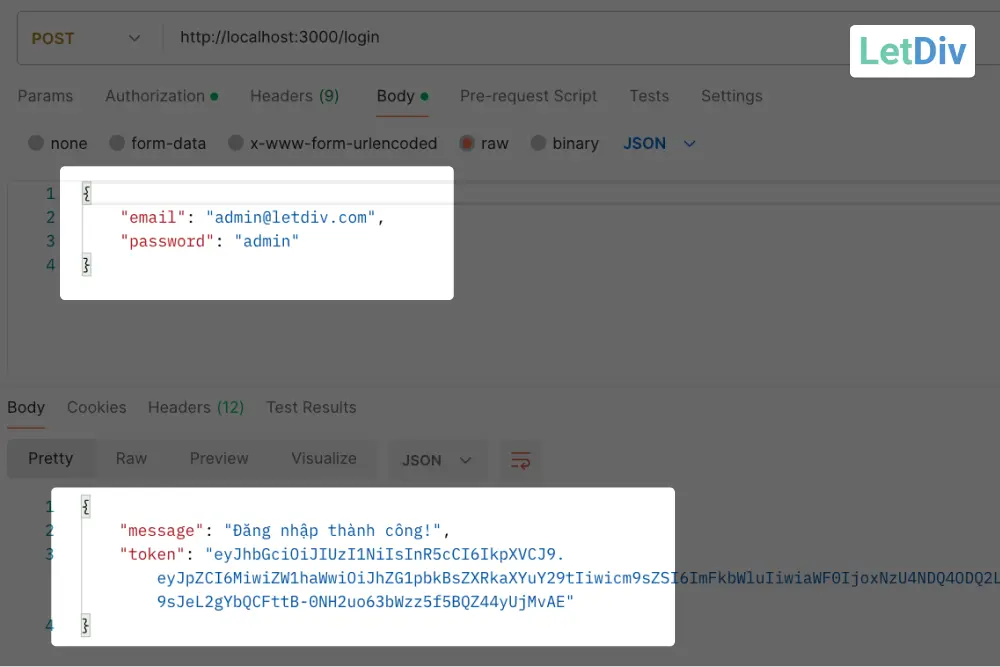
Task: View the response Cookies tab
Action: coord(96,407)
